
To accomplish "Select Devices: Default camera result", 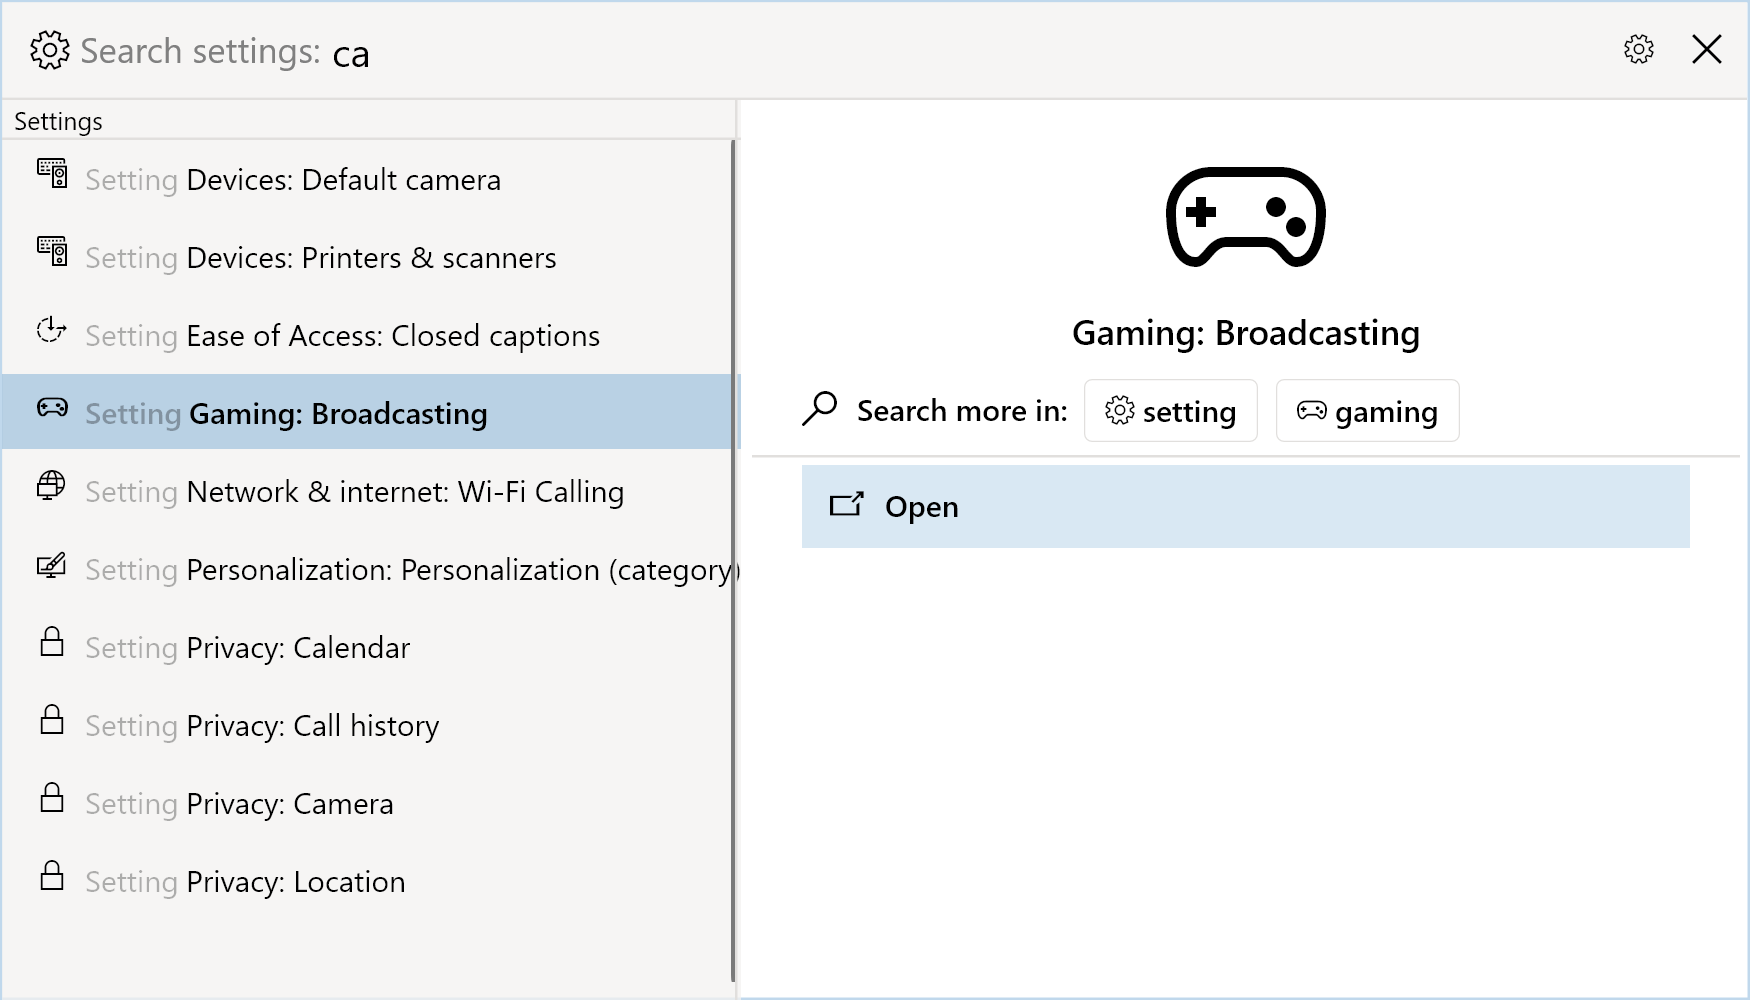I will [367, 179].
